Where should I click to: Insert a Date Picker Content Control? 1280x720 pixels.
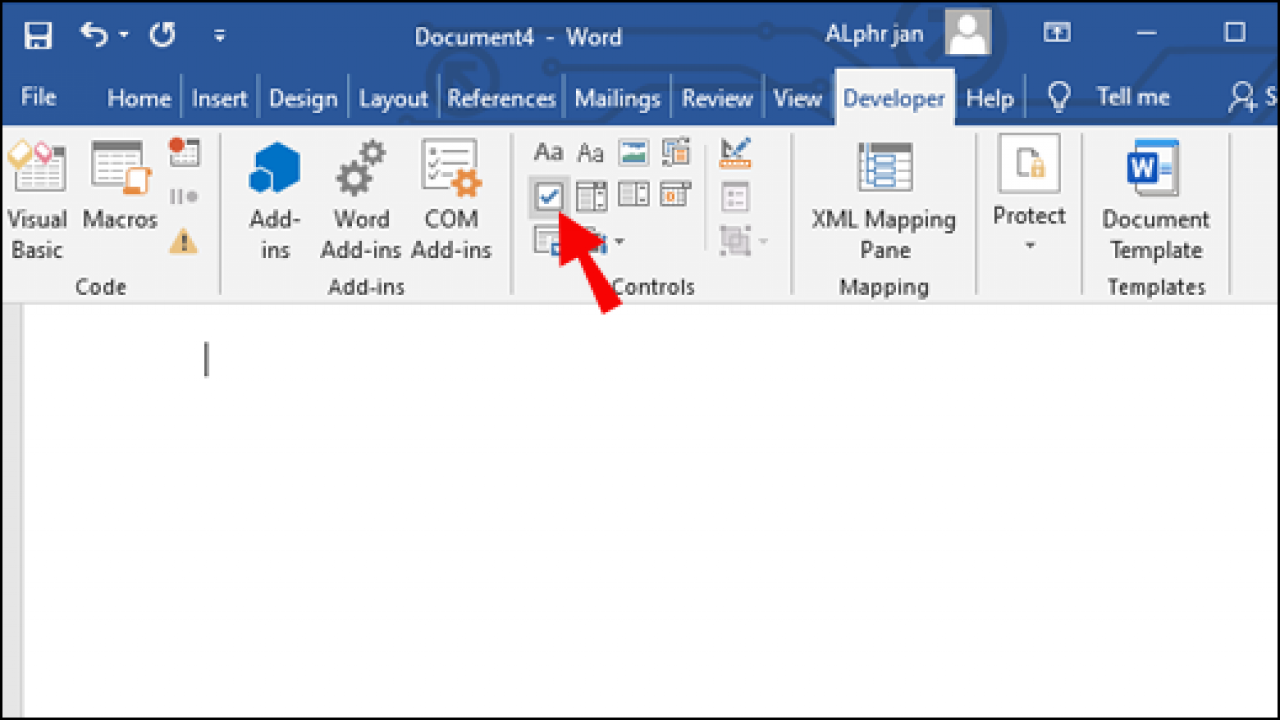click(x=676, y=196)
